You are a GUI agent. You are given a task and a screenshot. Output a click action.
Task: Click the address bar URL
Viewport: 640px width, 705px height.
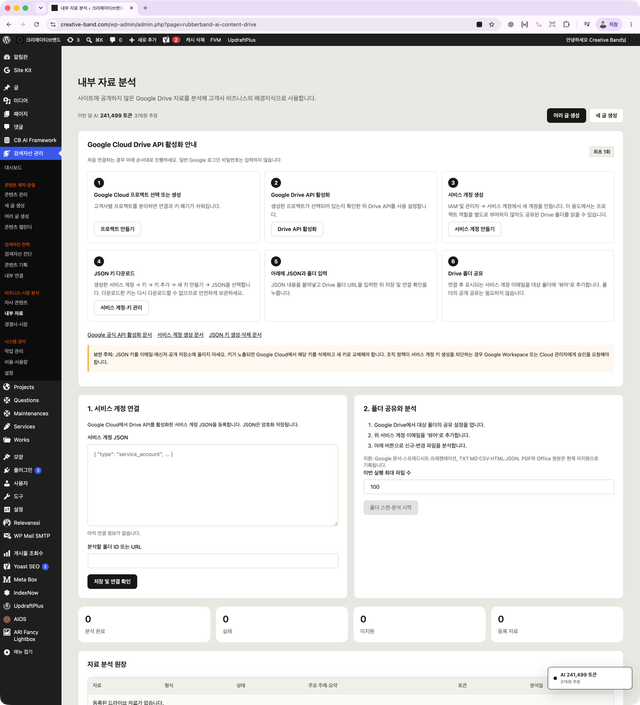pyautogui.click(x=158, y=24)
